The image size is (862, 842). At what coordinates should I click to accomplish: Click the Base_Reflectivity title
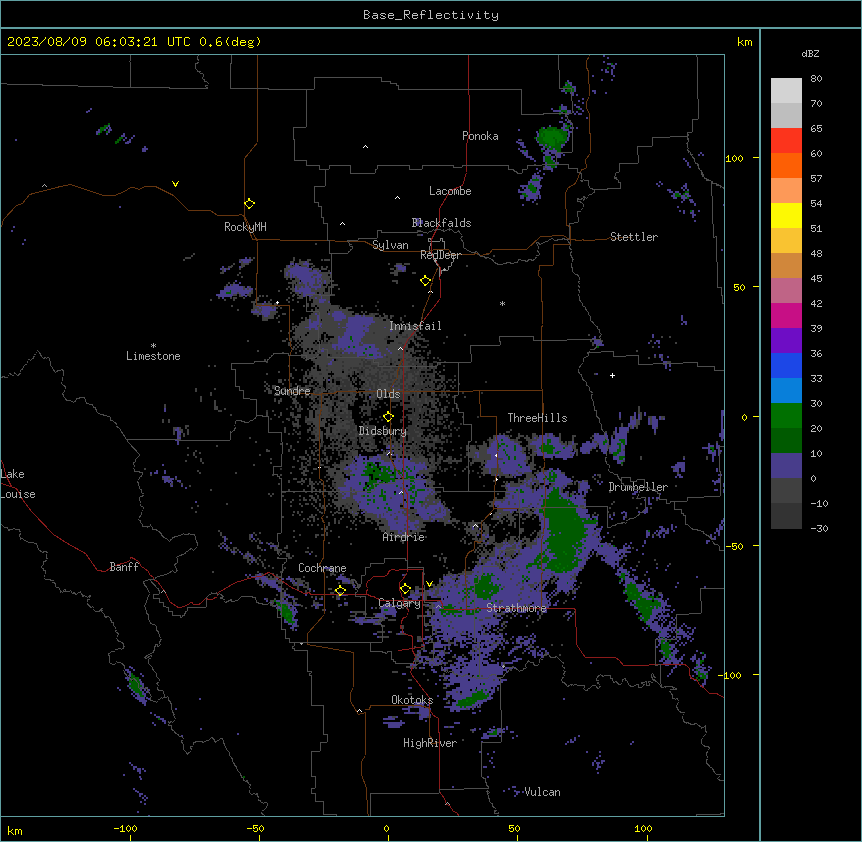pos(431,15)
